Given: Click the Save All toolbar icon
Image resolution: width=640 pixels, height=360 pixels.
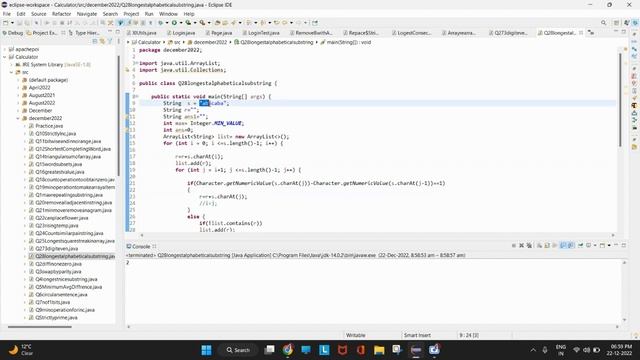Looking at the screenshot, I should [27, 23].
